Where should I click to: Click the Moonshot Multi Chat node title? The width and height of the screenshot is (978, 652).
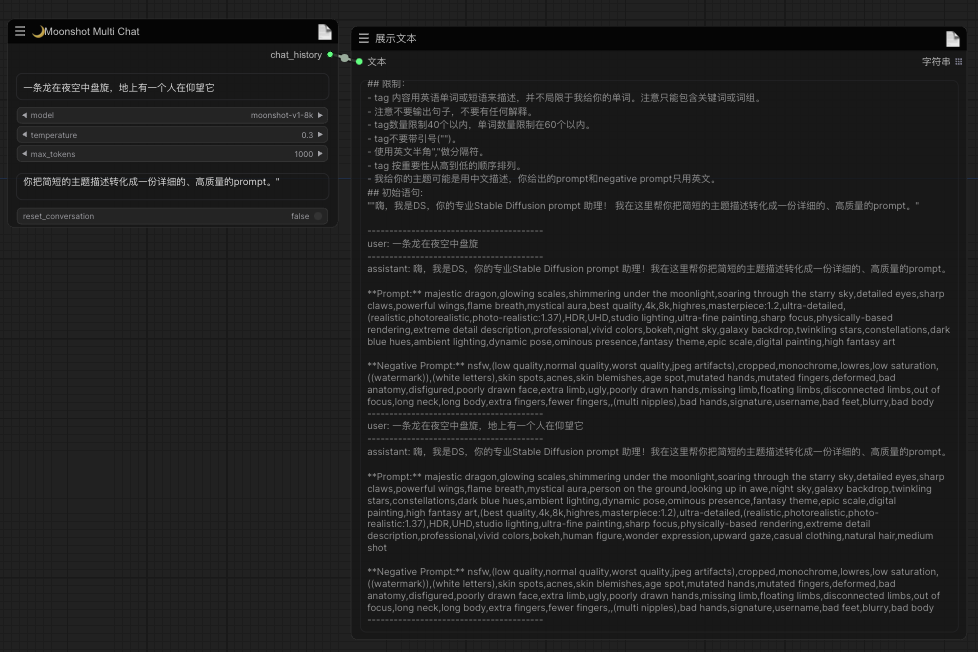tap(92, 31)
